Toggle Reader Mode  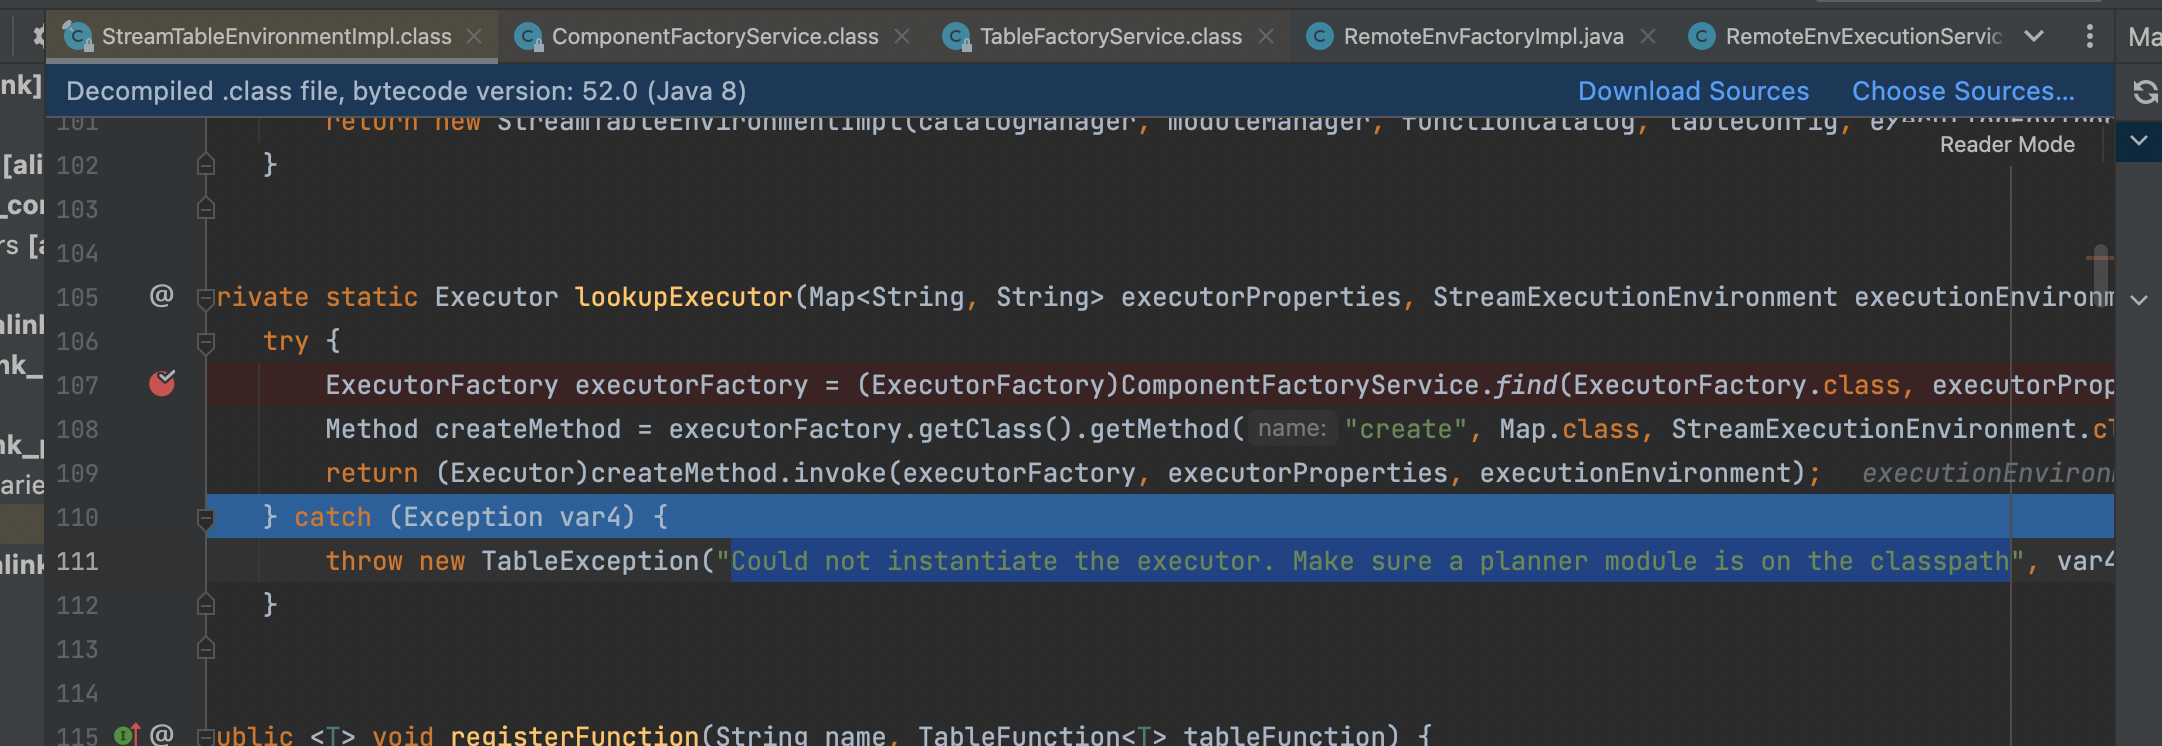point(2007,145)
